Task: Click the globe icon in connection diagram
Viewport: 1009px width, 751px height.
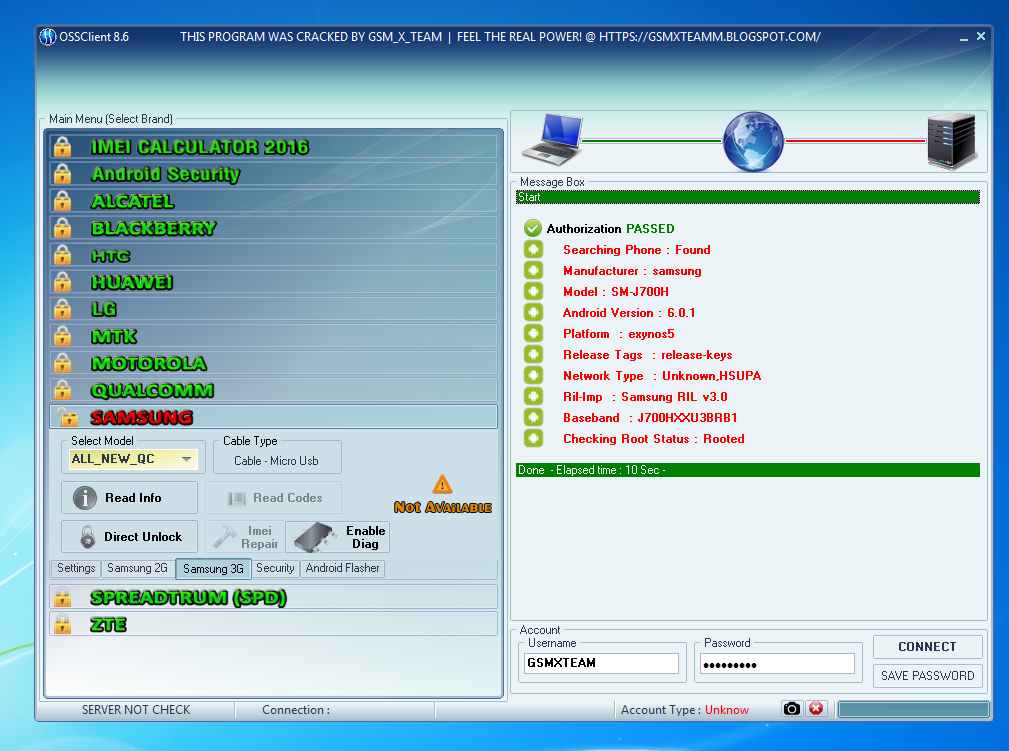Action: coord(753,141)
